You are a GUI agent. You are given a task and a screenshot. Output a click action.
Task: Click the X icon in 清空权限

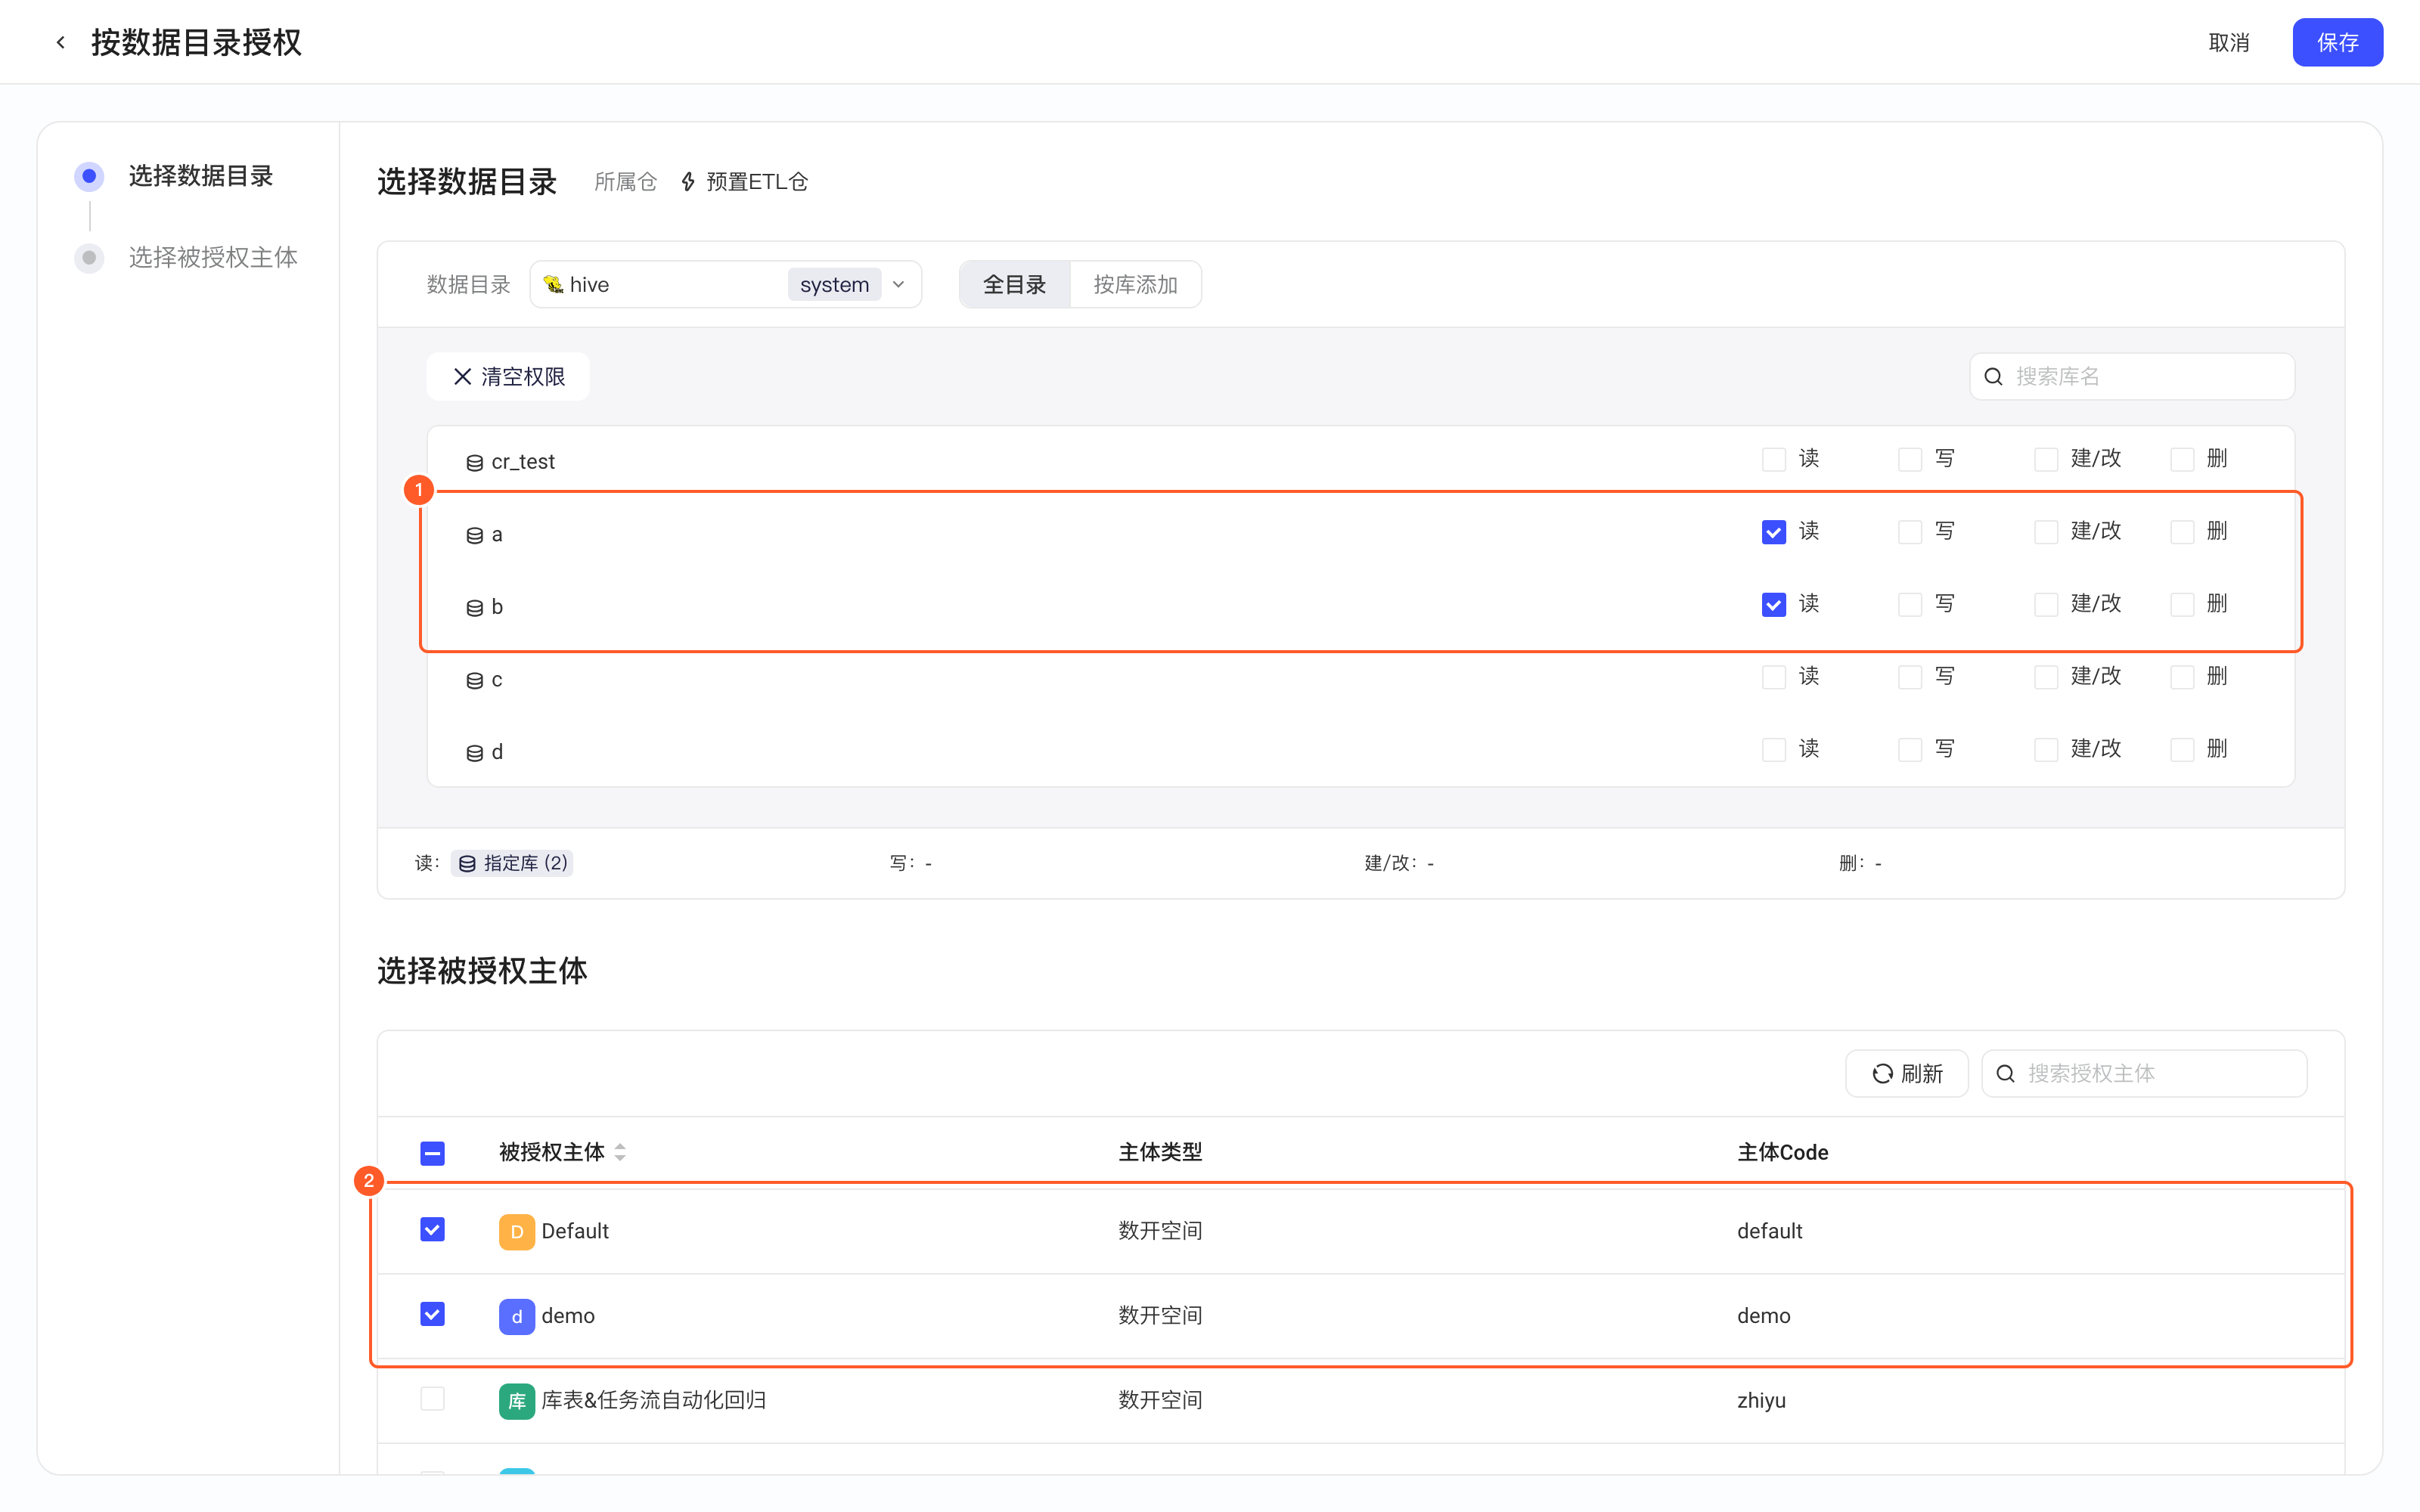462,377
